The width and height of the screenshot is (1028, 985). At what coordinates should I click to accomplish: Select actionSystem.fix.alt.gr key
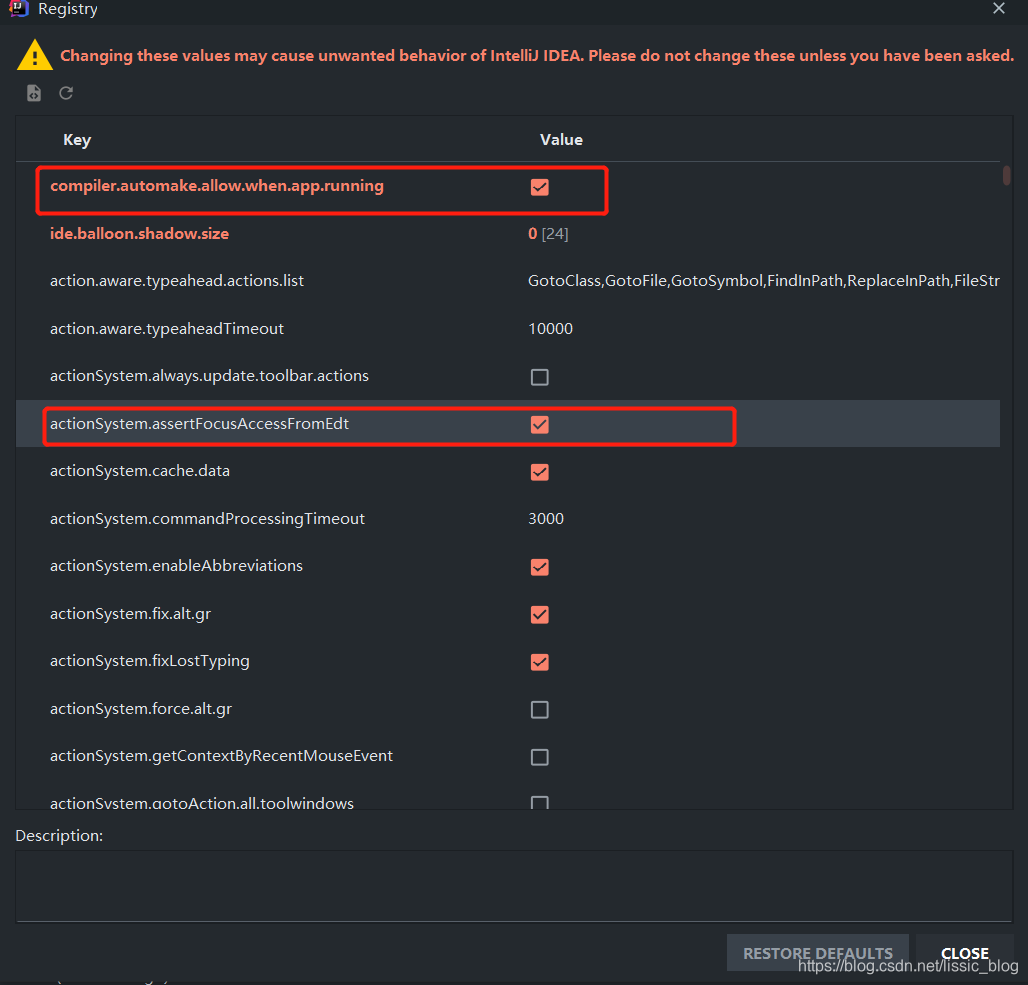coord(130,614)
